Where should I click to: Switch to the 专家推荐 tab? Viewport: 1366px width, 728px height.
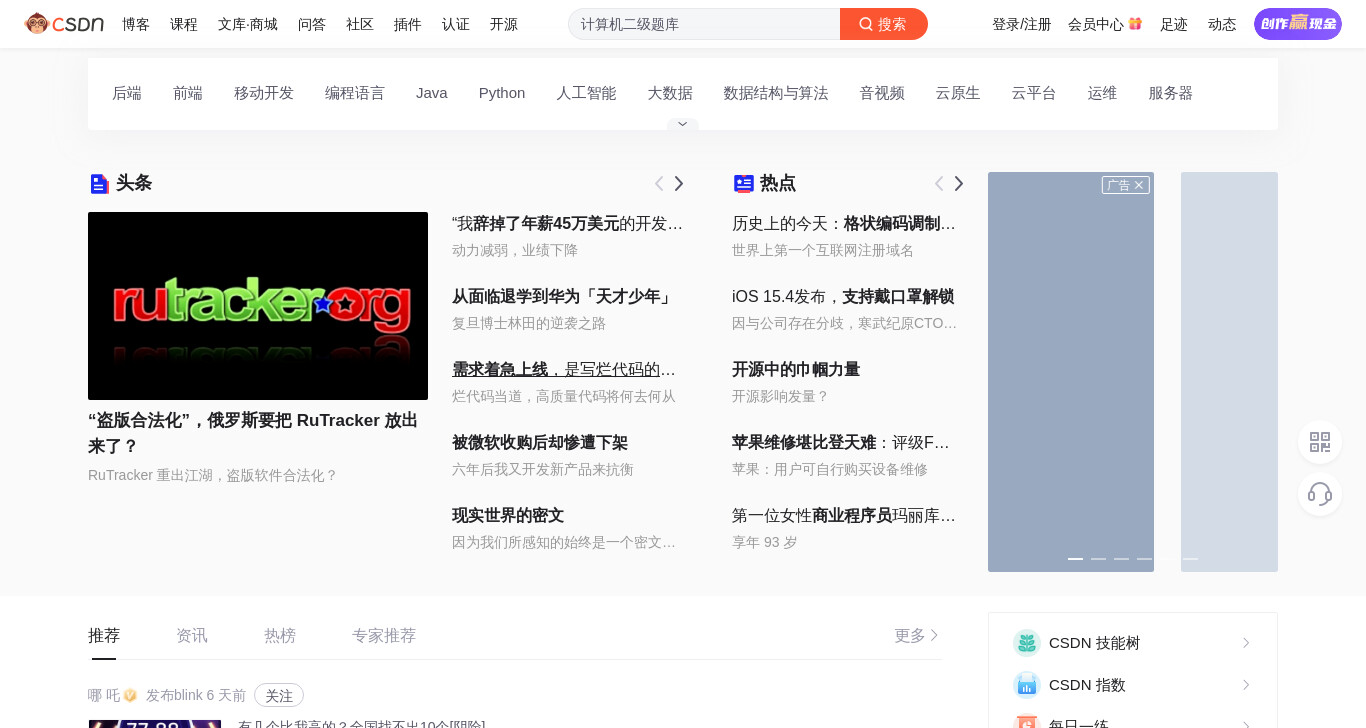click(384, 636)
